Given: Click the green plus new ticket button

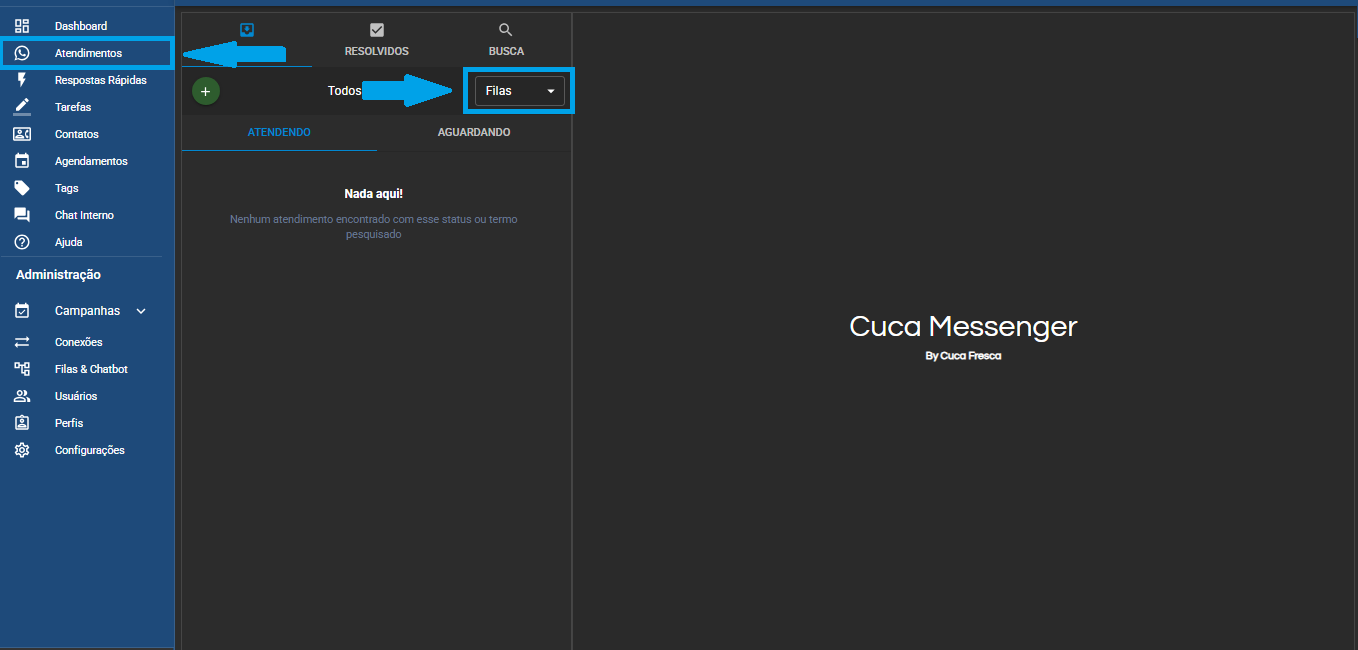Looking at the screenshot, I should tap(206, 91).
